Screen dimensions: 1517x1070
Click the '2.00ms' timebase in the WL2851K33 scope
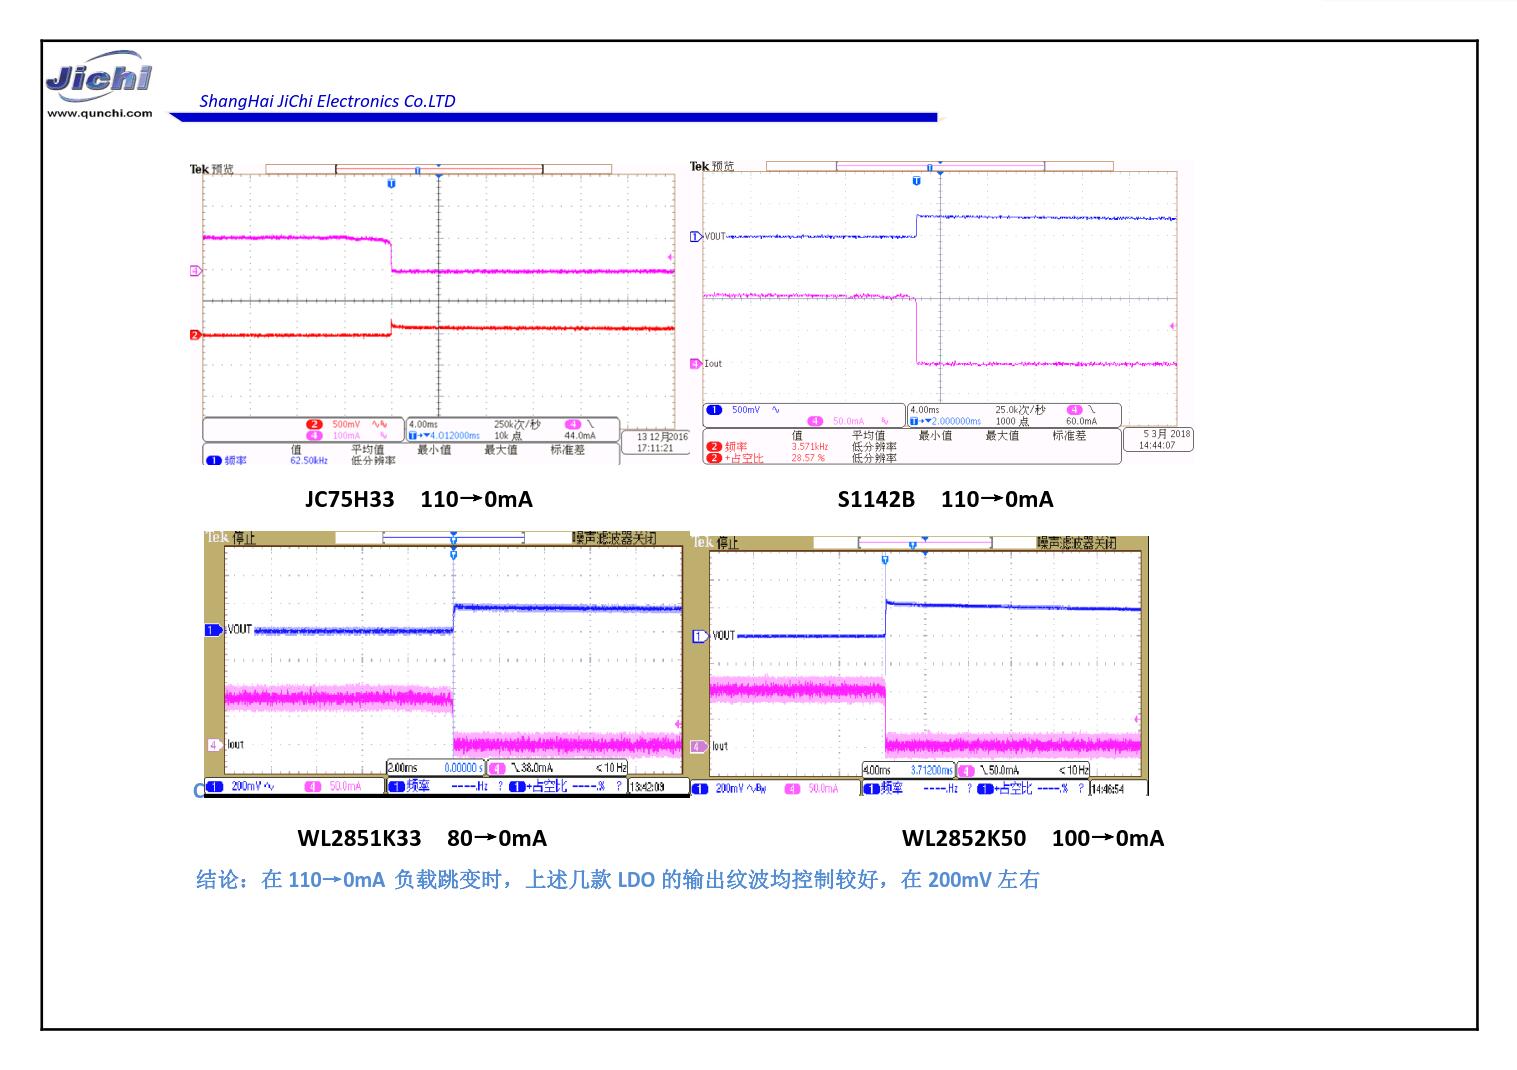(x=403, y=768)
